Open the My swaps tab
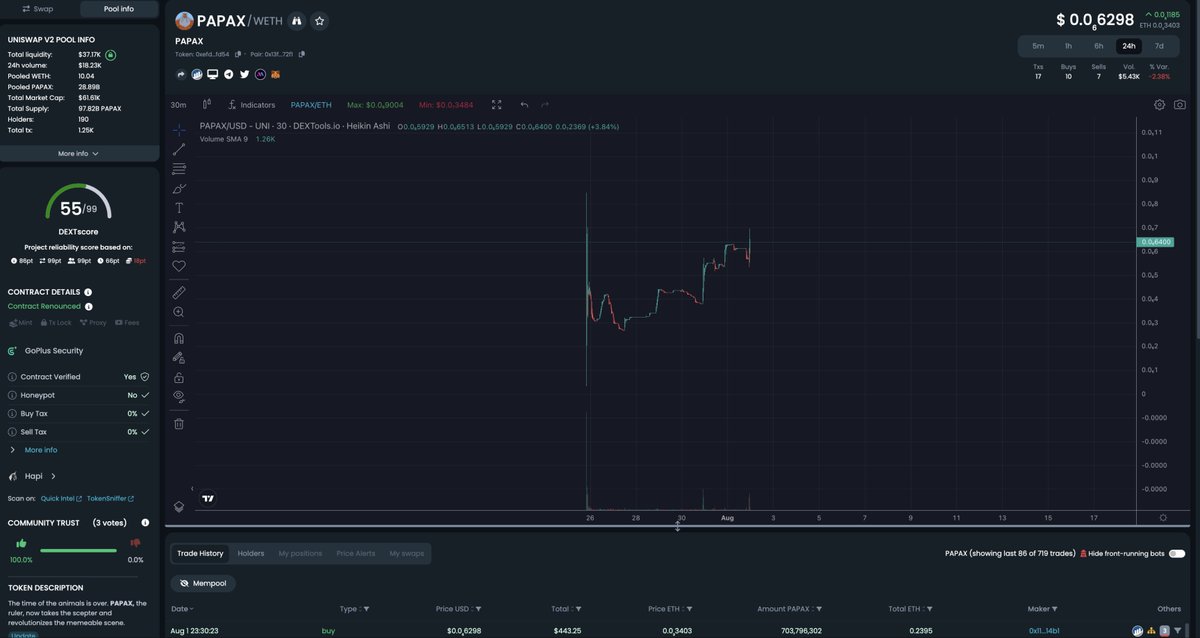Screen dimensions: 1200x638 (406, 553)
